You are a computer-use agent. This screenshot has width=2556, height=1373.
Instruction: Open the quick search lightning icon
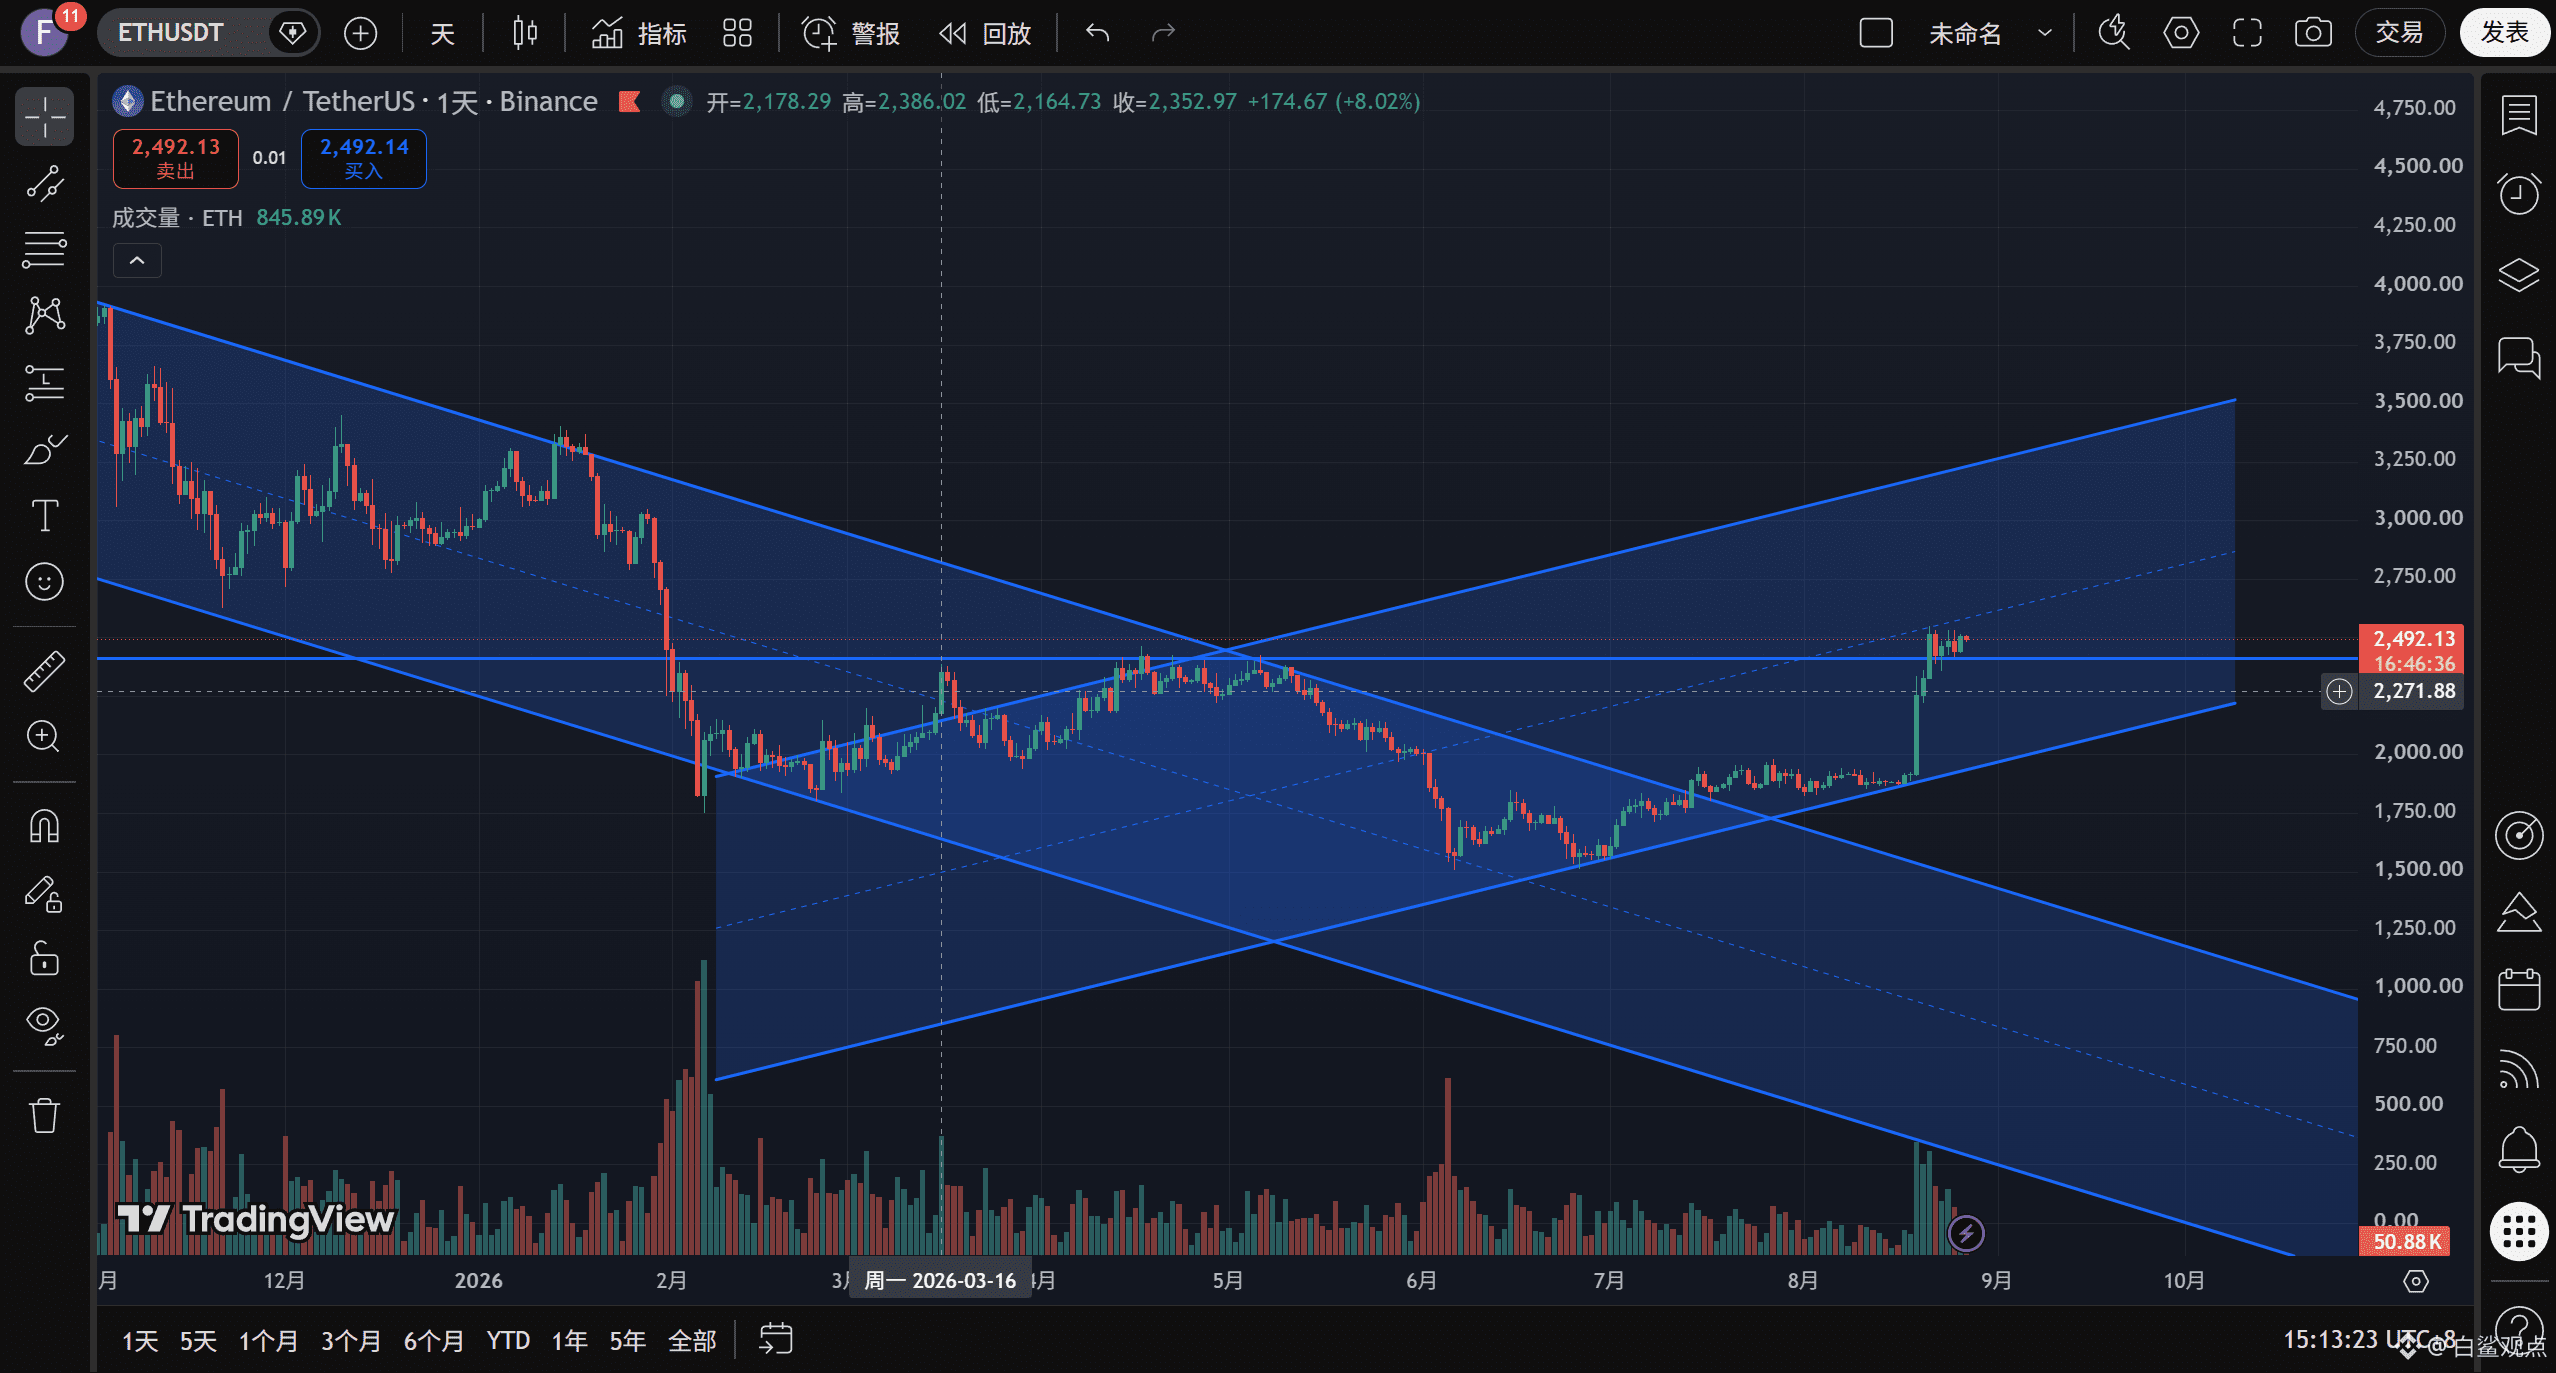coord(2113,33)
